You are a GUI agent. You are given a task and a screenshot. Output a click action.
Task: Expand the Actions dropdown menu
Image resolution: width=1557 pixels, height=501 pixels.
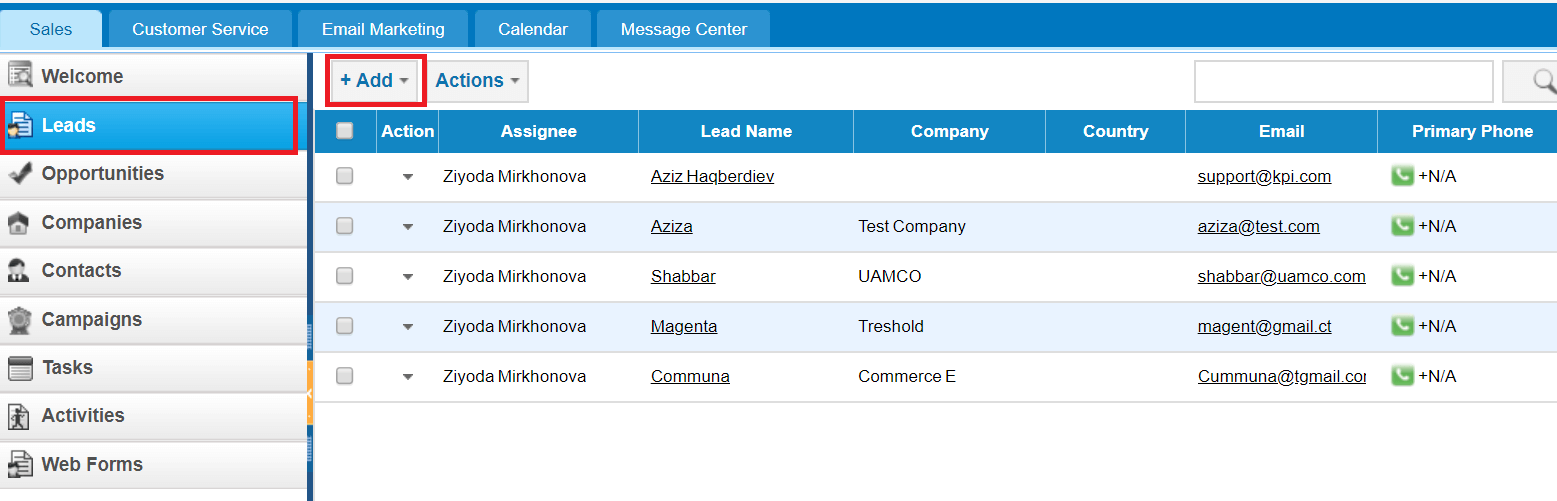pyautogui.click(x=477, y=81)
